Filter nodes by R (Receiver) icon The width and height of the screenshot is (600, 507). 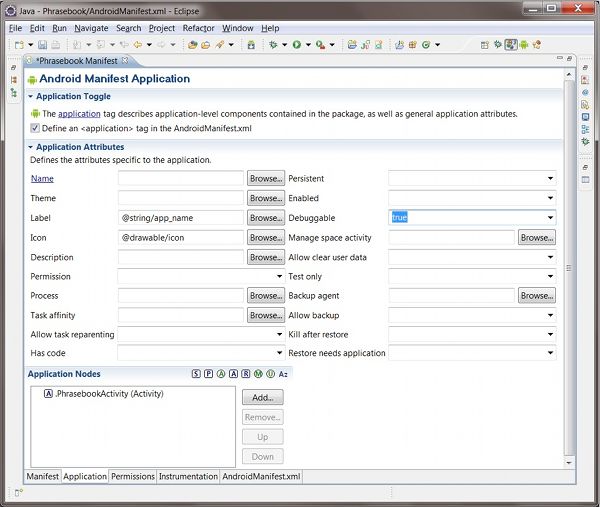tap(246, 374)
